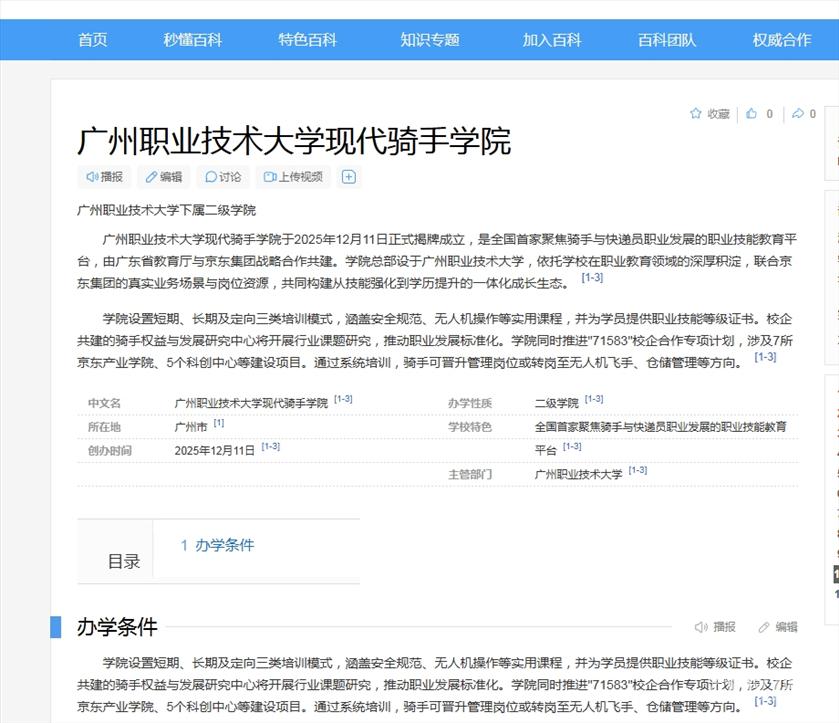Click the share arrow icon
This screenshot has width=839, height=723.
[798, 114]
